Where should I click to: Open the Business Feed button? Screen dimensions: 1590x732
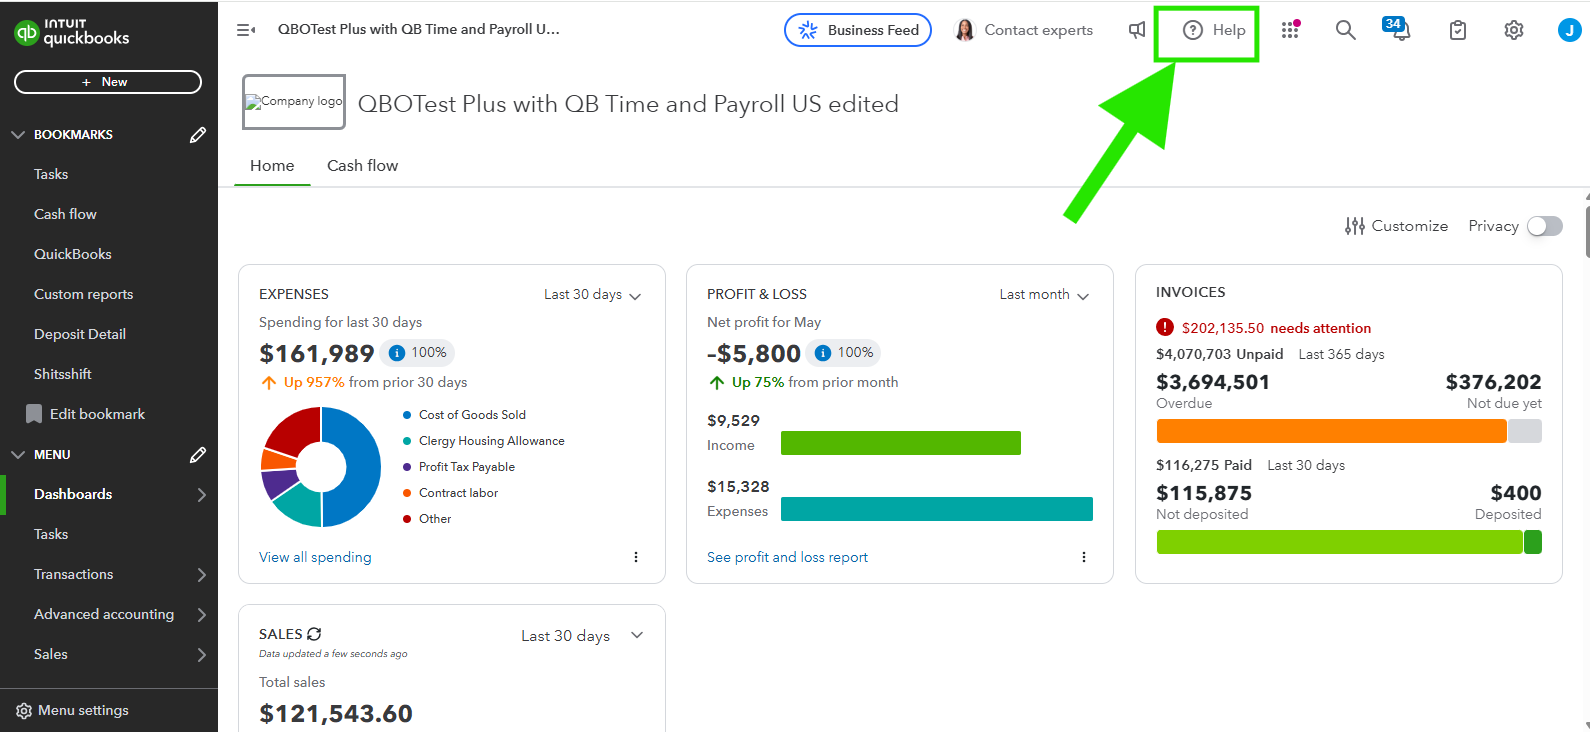click(858, 30)
